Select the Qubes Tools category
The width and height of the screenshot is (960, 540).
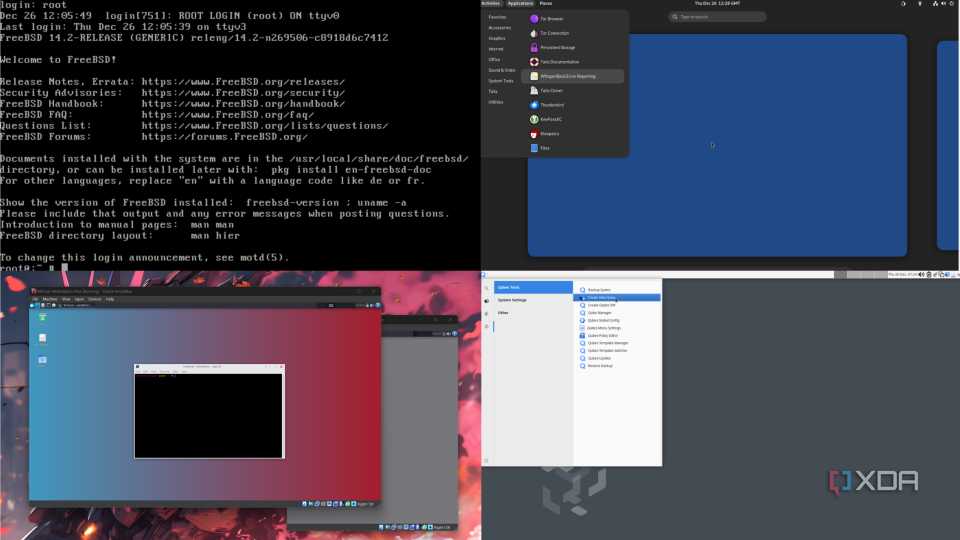tap(533, 287)
